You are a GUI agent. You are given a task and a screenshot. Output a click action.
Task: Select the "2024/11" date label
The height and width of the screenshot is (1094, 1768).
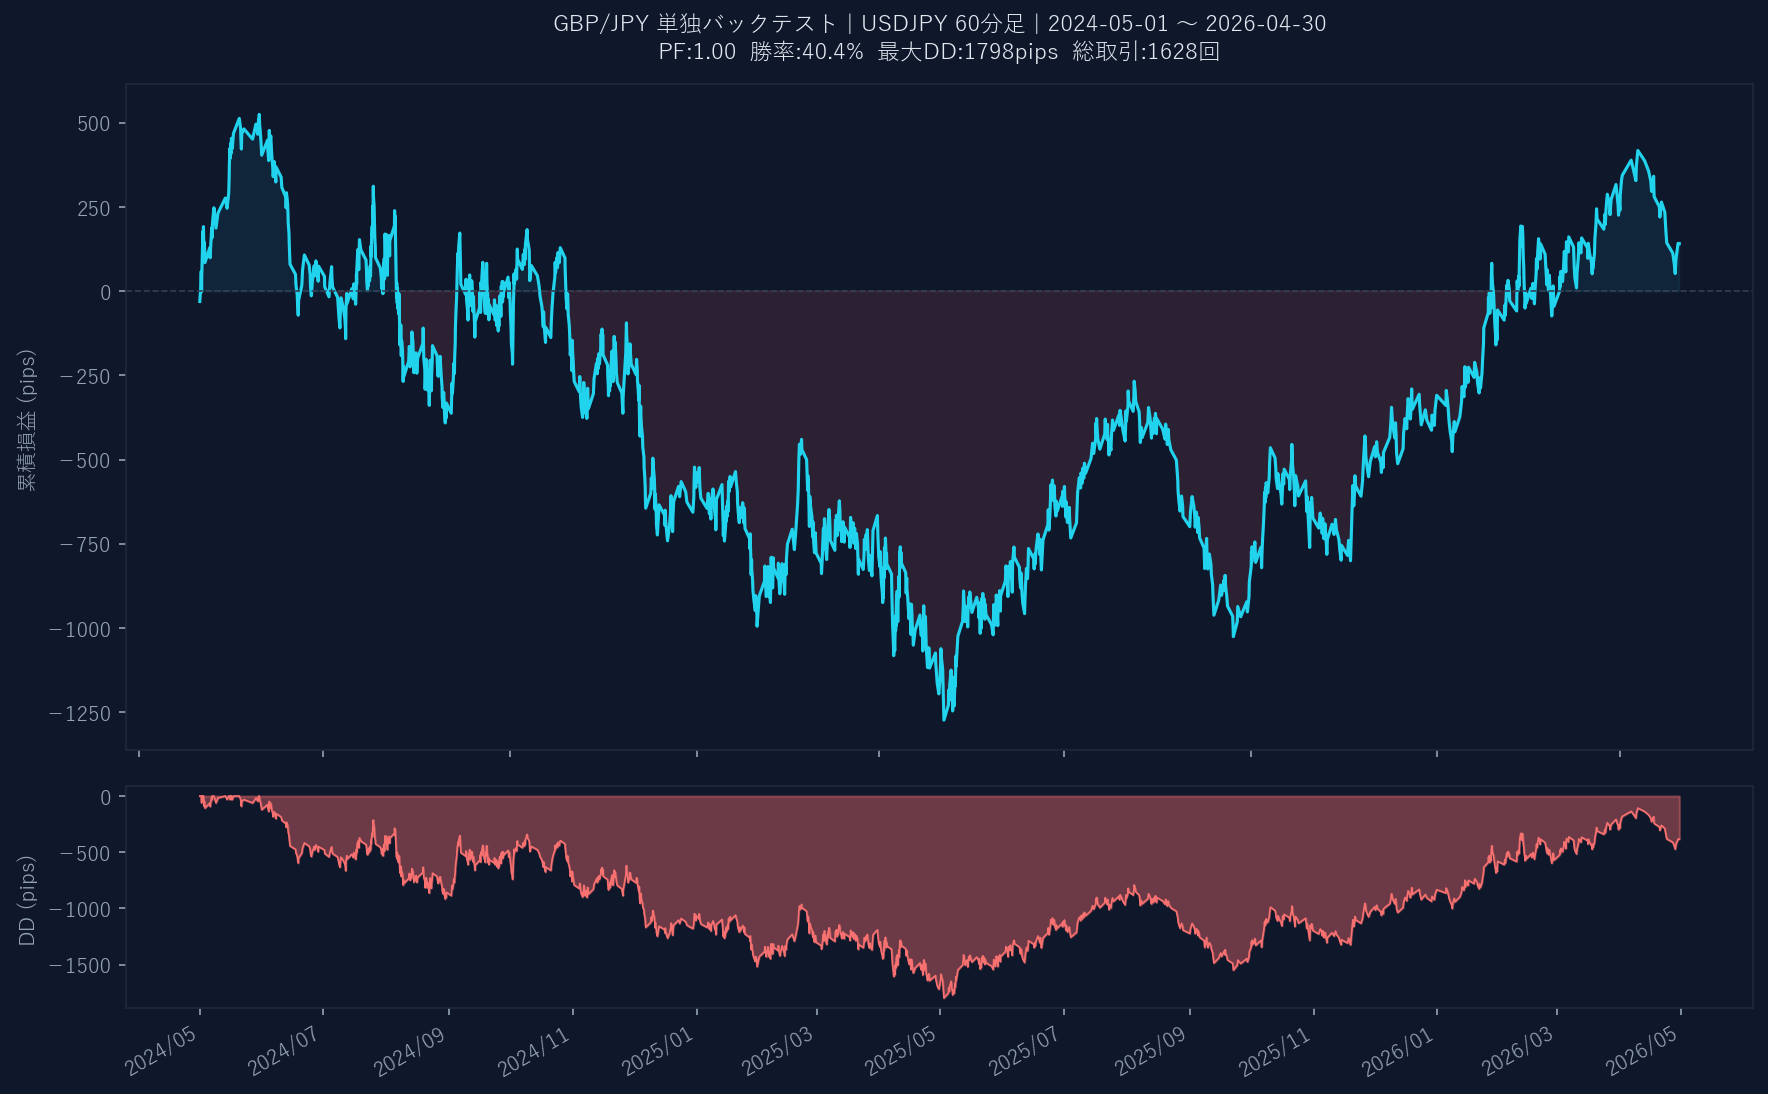pyautogui.click(x=536, y=1050)
